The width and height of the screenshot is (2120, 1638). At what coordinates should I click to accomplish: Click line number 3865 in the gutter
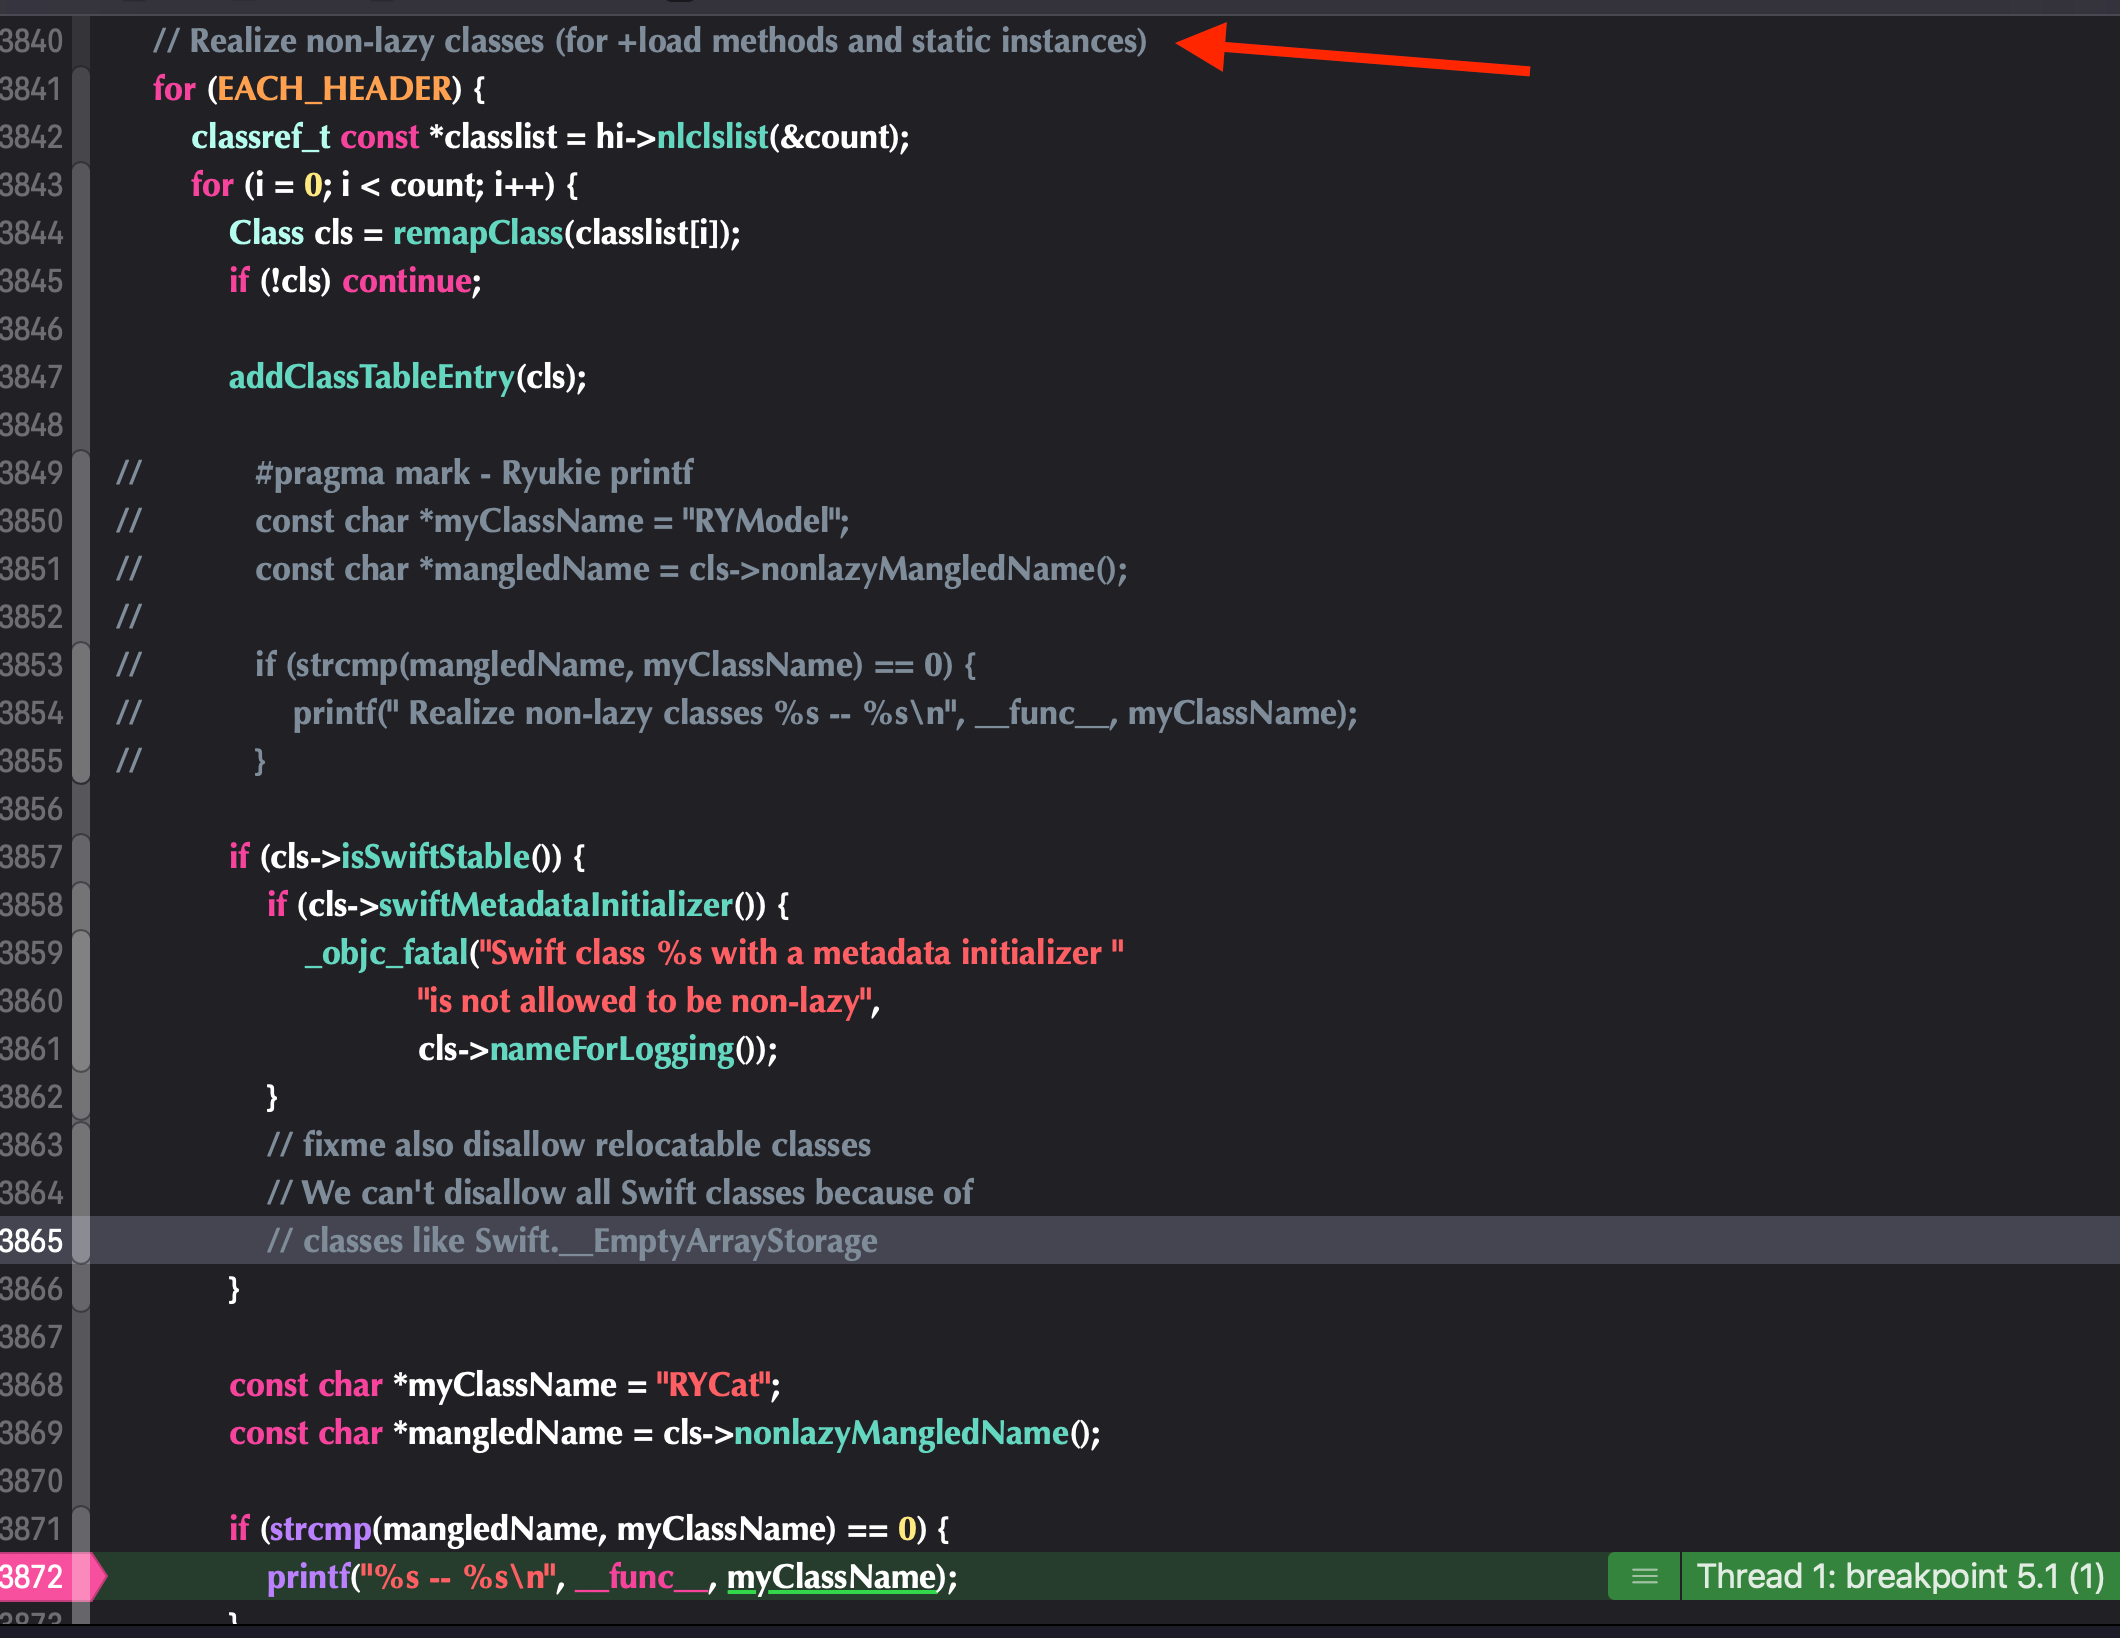click(x=32, y=1241)
